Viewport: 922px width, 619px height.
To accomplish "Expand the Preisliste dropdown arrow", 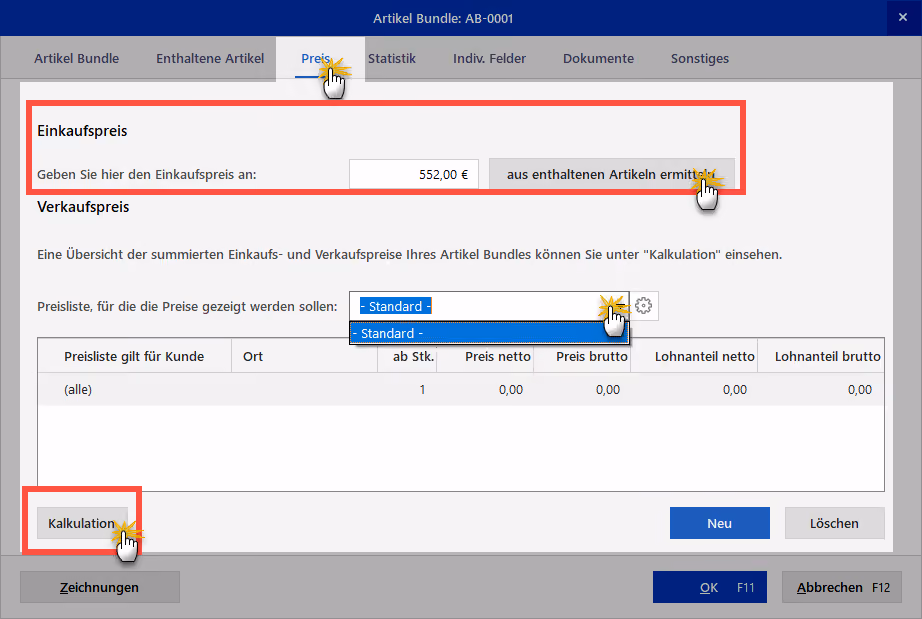I will pos(619,306).
